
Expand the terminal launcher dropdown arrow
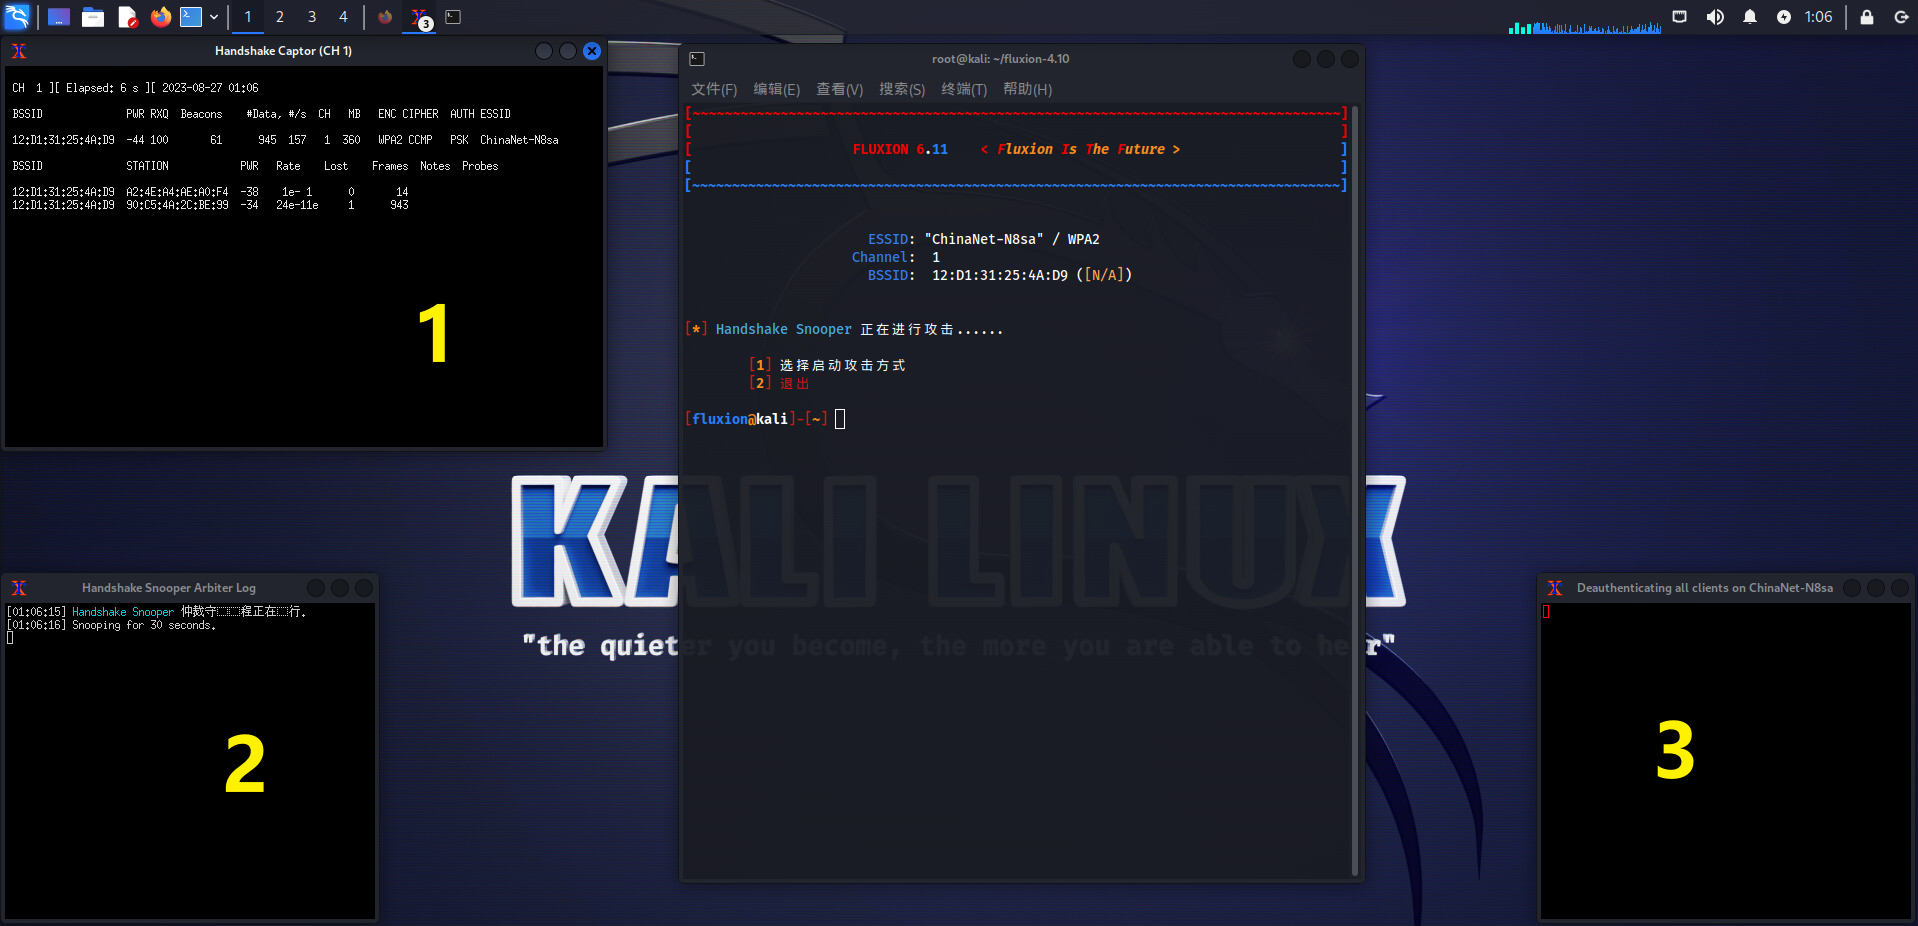(214, 17)
